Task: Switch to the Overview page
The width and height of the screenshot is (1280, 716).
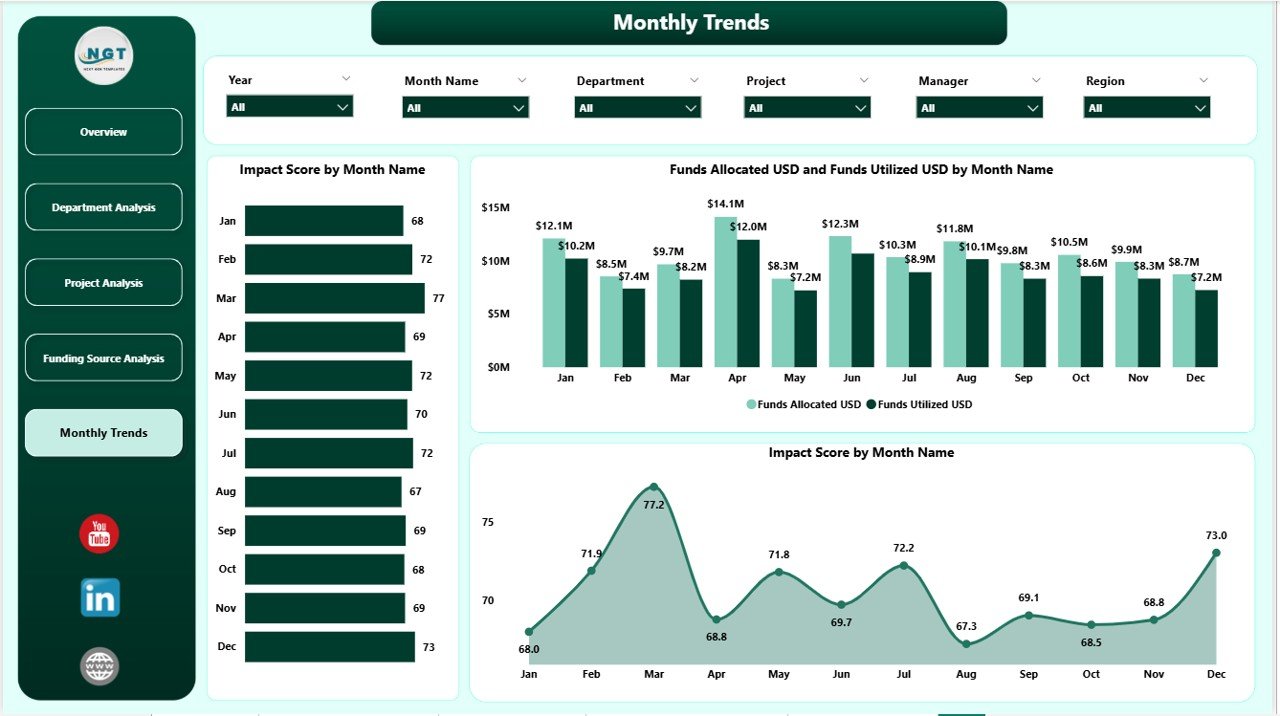Action: [x=103, y=131]
